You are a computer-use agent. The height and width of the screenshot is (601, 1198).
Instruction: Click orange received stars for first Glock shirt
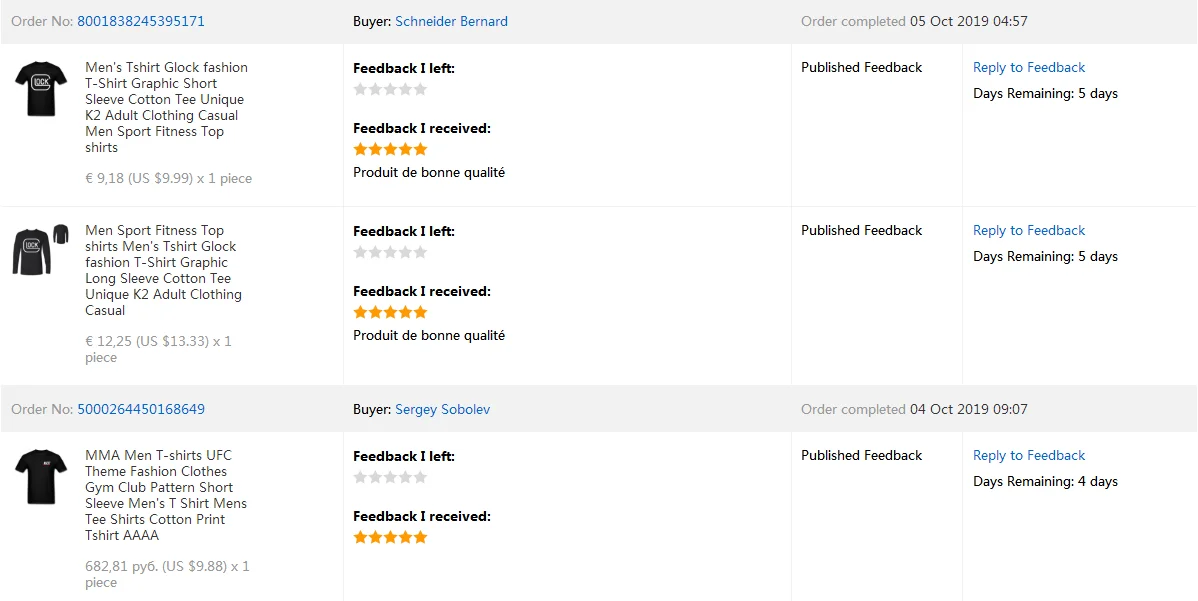pos(390,149)
